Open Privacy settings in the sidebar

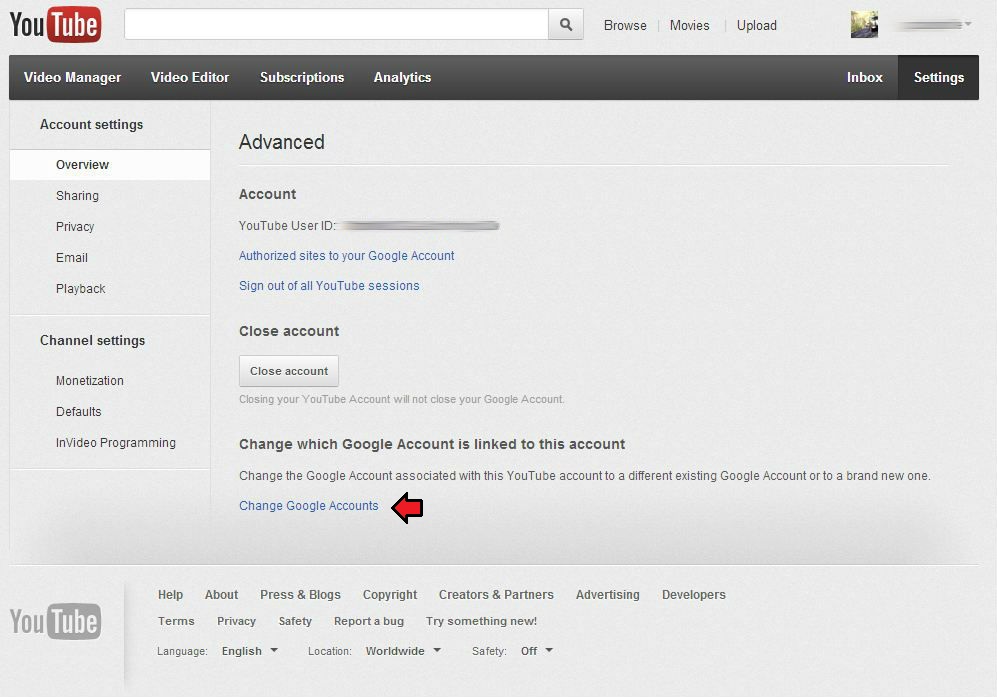coord(75,227)
